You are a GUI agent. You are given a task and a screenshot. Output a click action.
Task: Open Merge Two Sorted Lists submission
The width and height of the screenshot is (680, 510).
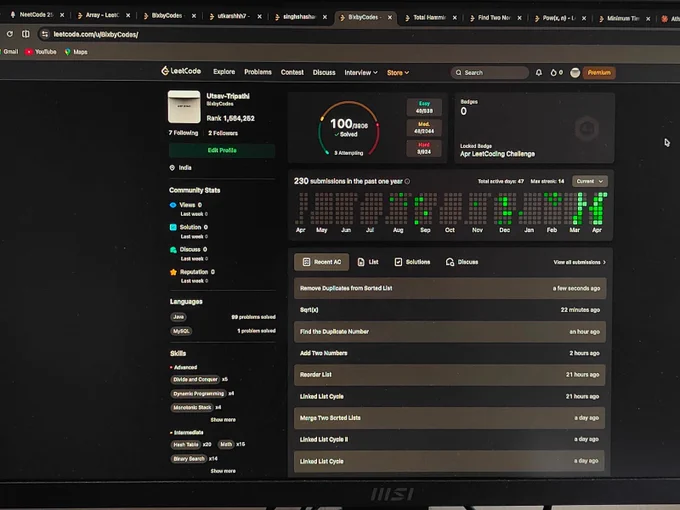click(x=450, y=418)
